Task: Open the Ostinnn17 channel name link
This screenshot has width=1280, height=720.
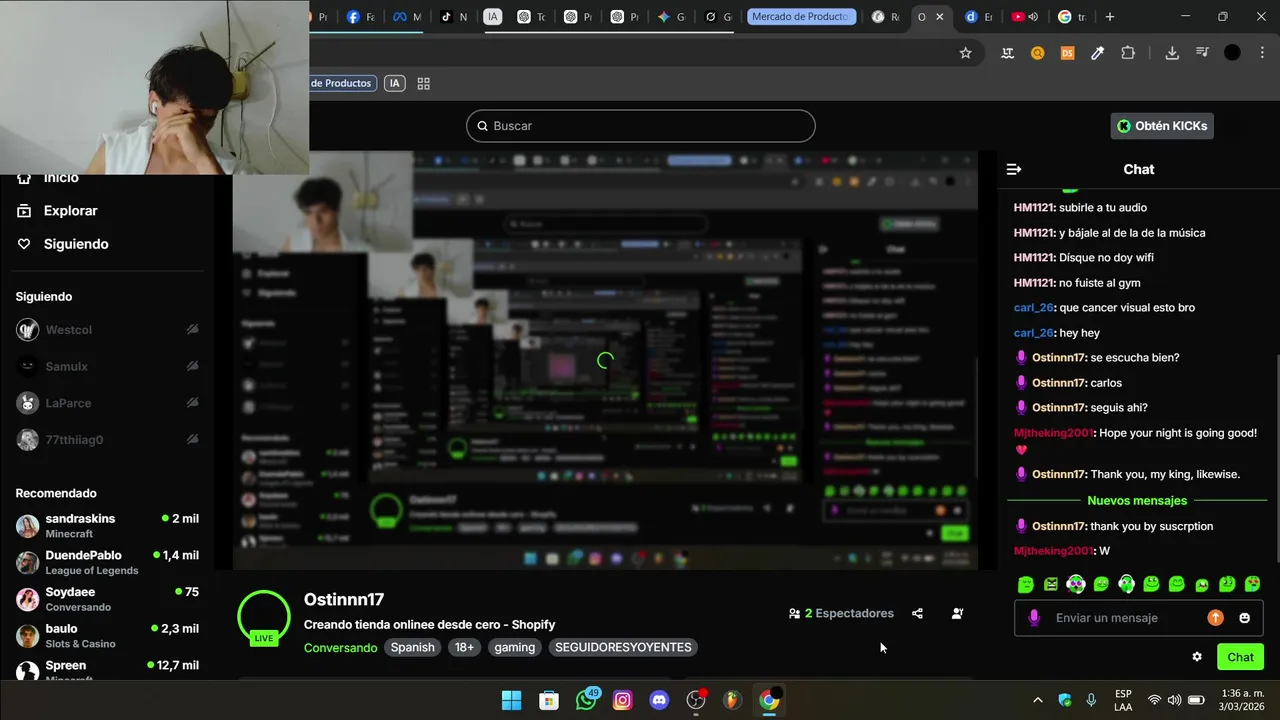Action: pos(344,600)
